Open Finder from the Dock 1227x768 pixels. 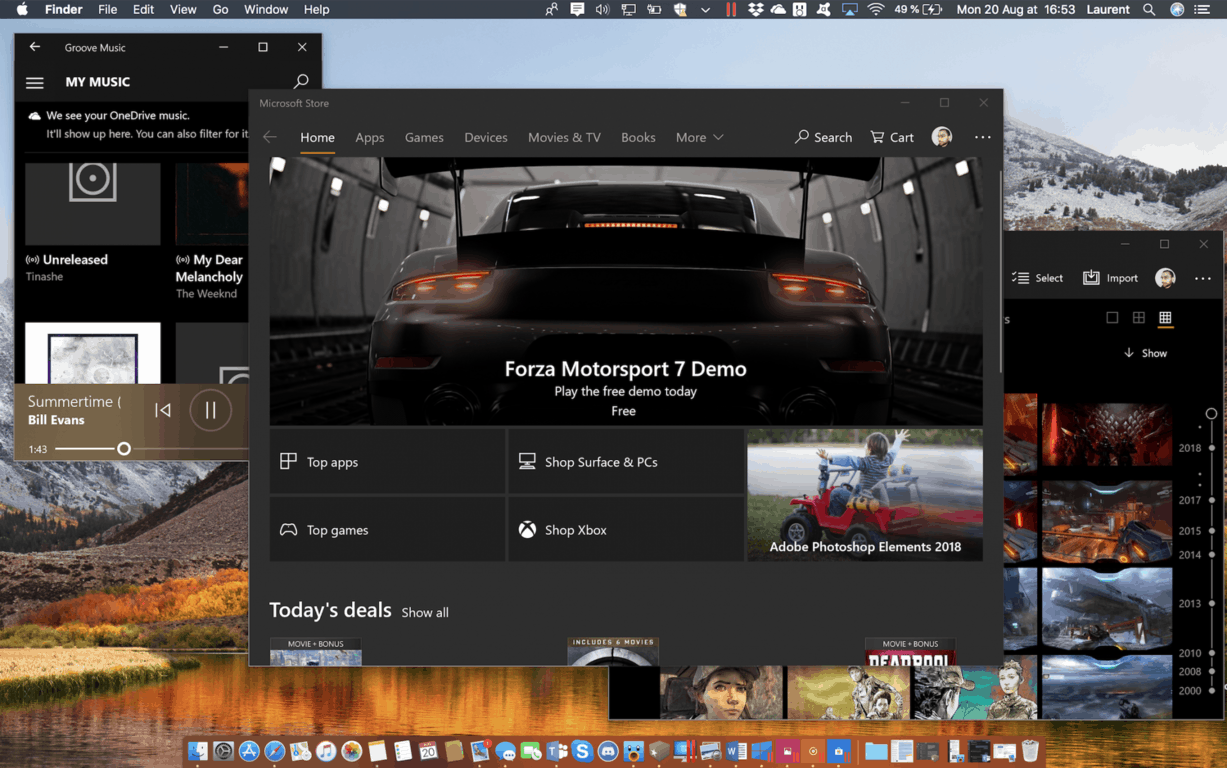[x=197, y=751]
